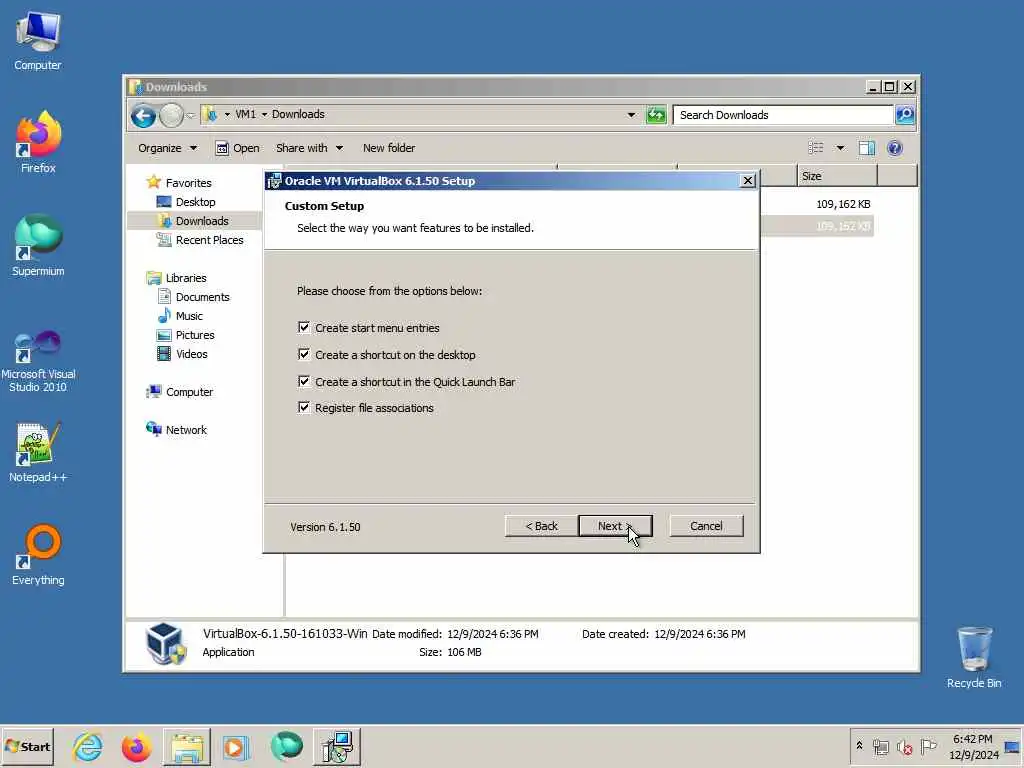
Task: Select Favorites in navigation pane
Action: tap(188, 183)
